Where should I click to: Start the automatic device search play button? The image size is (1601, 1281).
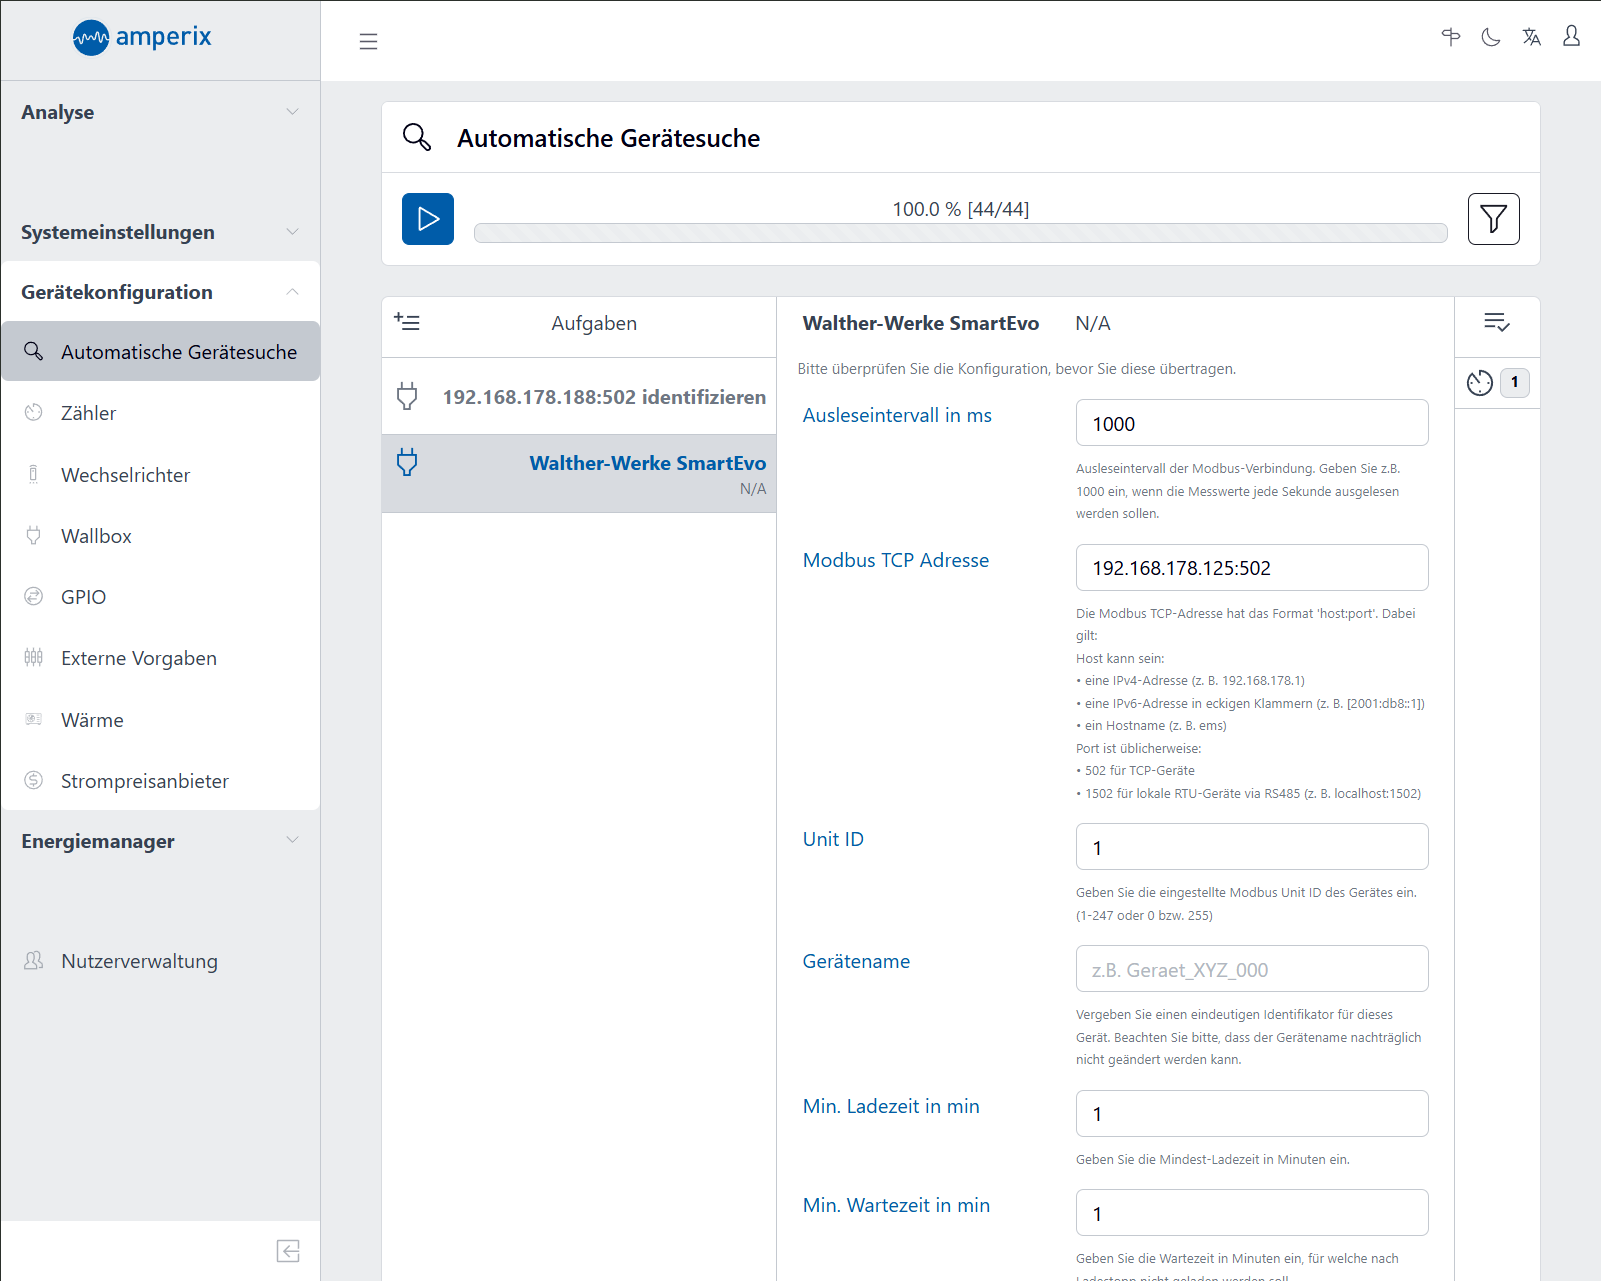coord(428,219)
